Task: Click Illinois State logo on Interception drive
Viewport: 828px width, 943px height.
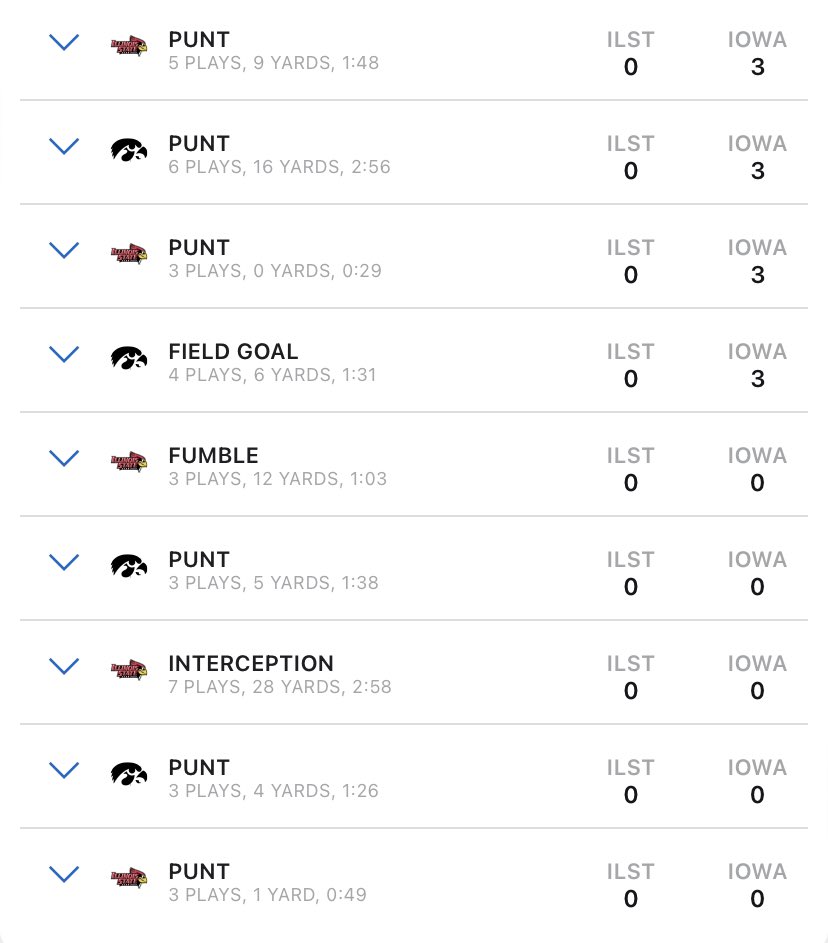Action: click(129, 670)
